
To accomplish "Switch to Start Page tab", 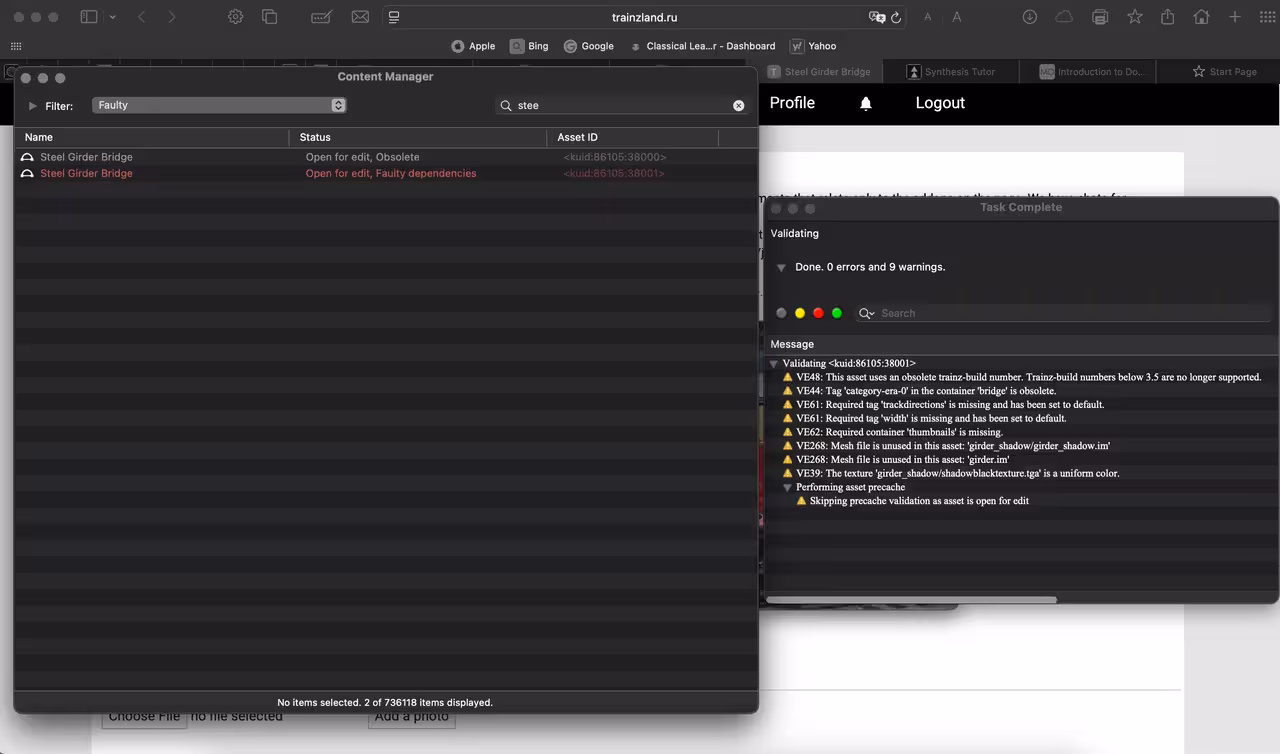I will point(1225,72).
